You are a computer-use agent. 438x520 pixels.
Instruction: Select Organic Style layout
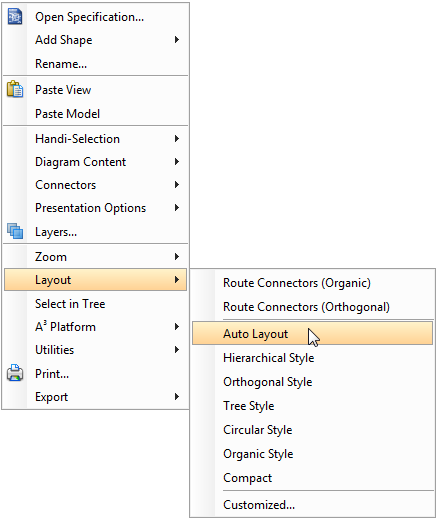click(312, 454)
